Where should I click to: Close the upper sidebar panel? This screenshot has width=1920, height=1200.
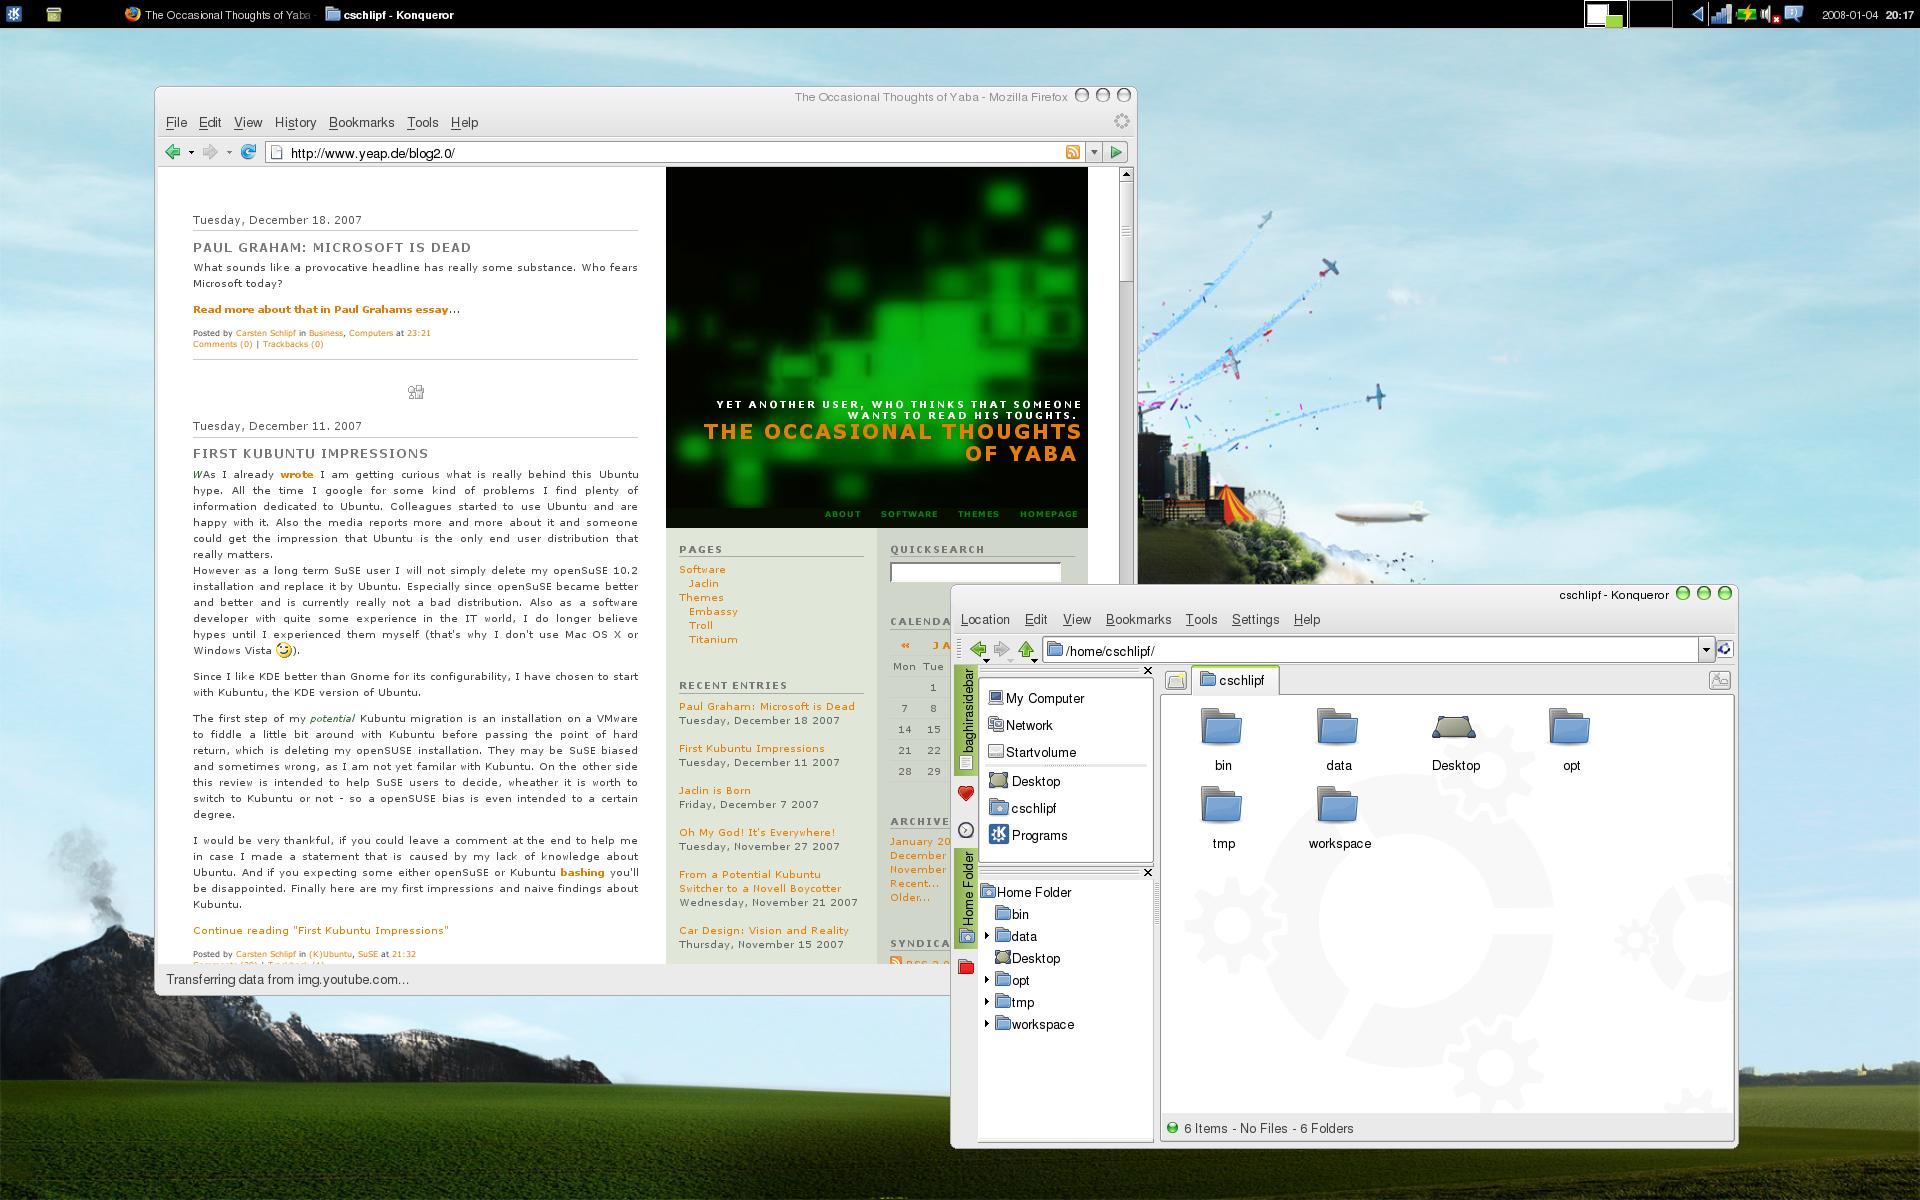[x=1147, y=671]
